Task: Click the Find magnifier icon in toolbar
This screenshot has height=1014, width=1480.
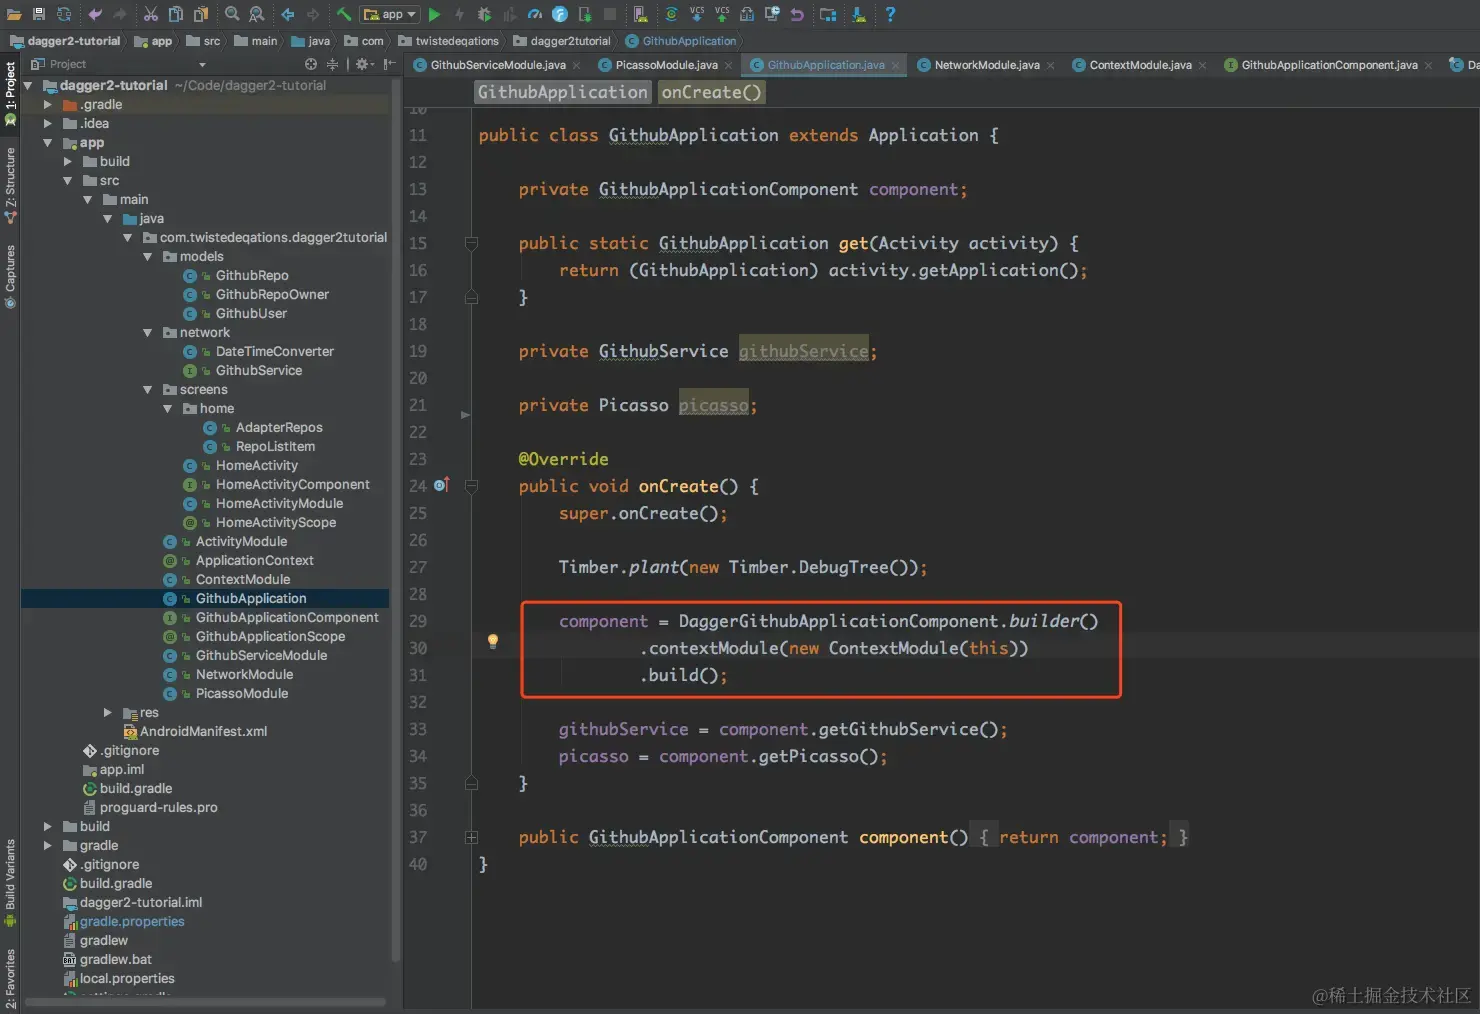Action: (232, 14)
